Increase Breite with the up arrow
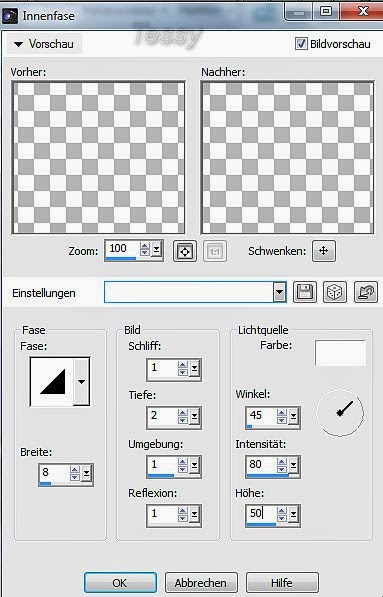This screenshot has height=597, width=383. 75,469
